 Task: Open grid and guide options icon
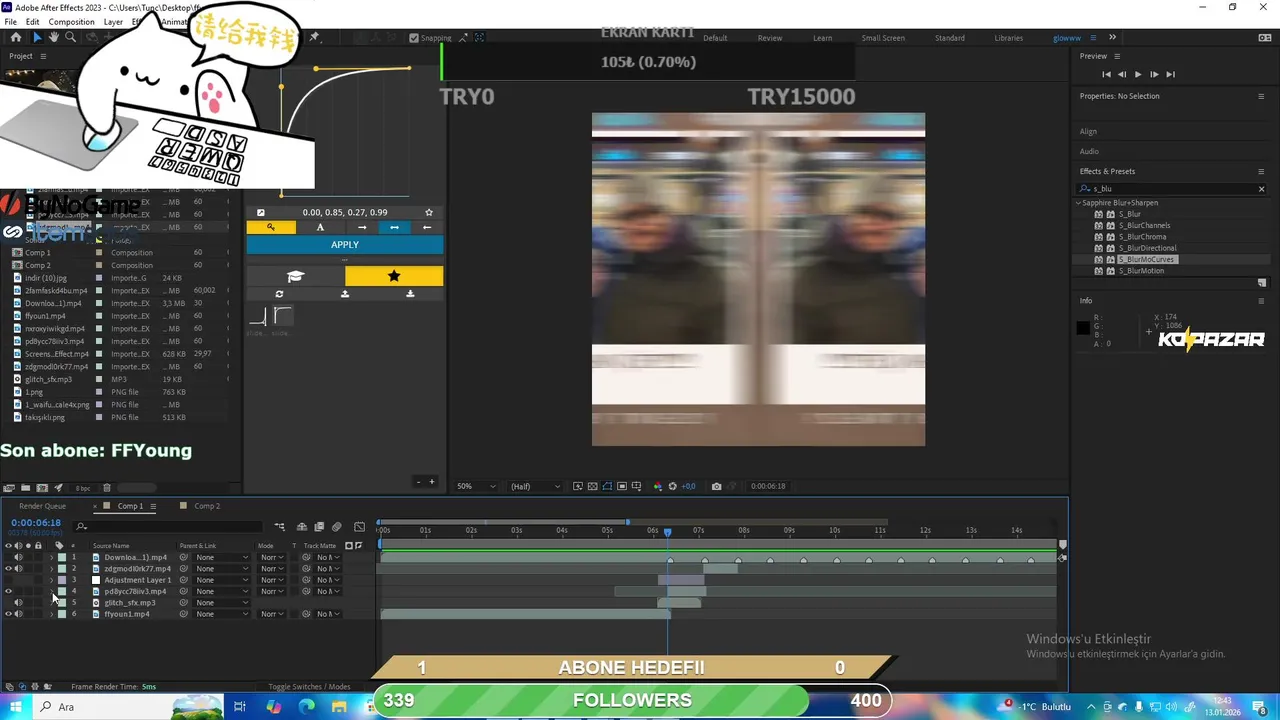(637, 486)
